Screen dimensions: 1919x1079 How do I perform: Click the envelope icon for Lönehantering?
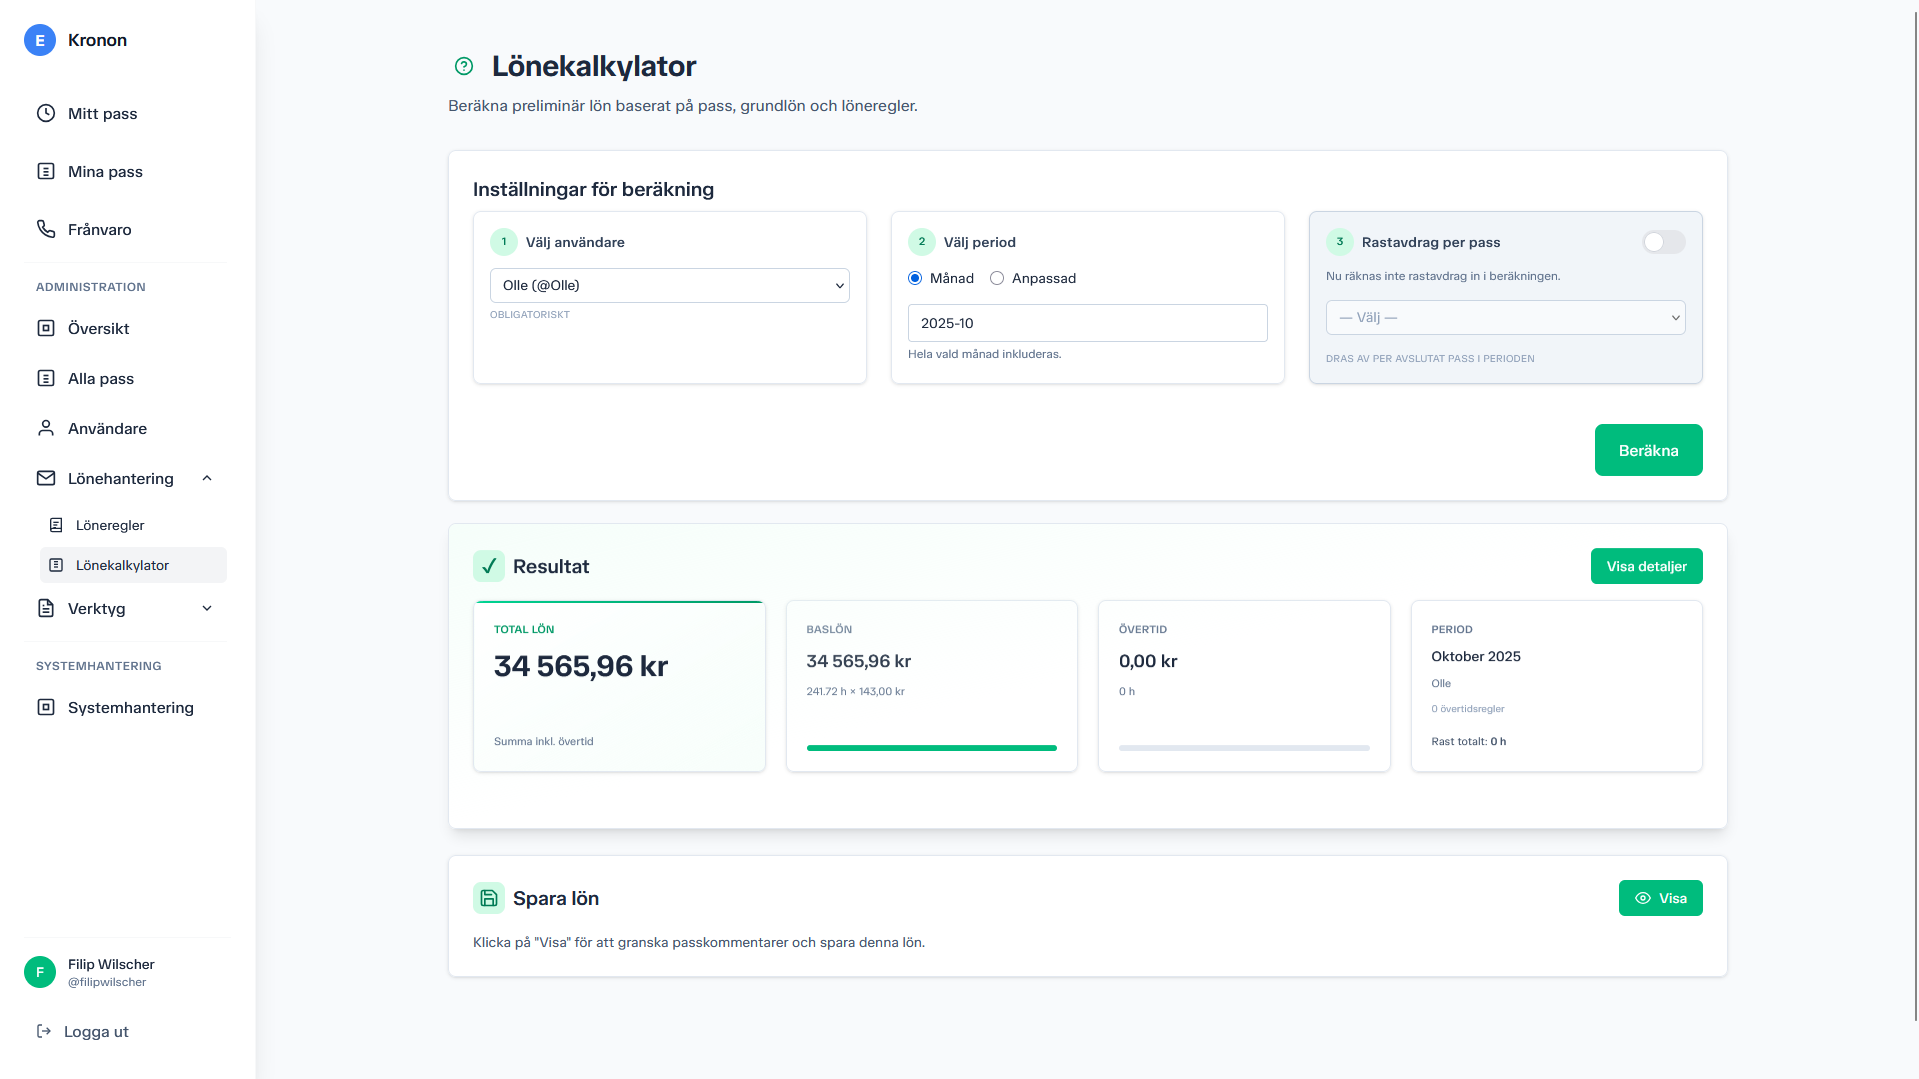click(46, 478)
